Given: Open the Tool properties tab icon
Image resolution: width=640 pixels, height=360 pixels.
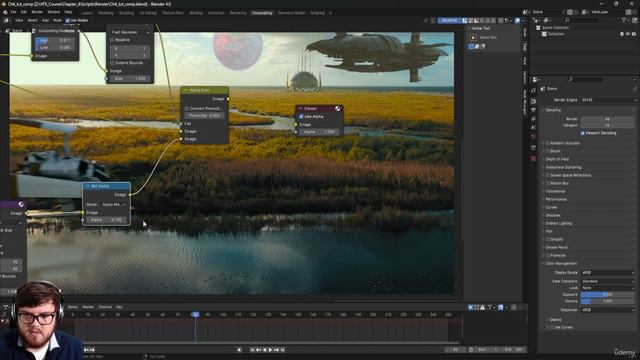Looking at the screenshot, I should tap(533, 91).
